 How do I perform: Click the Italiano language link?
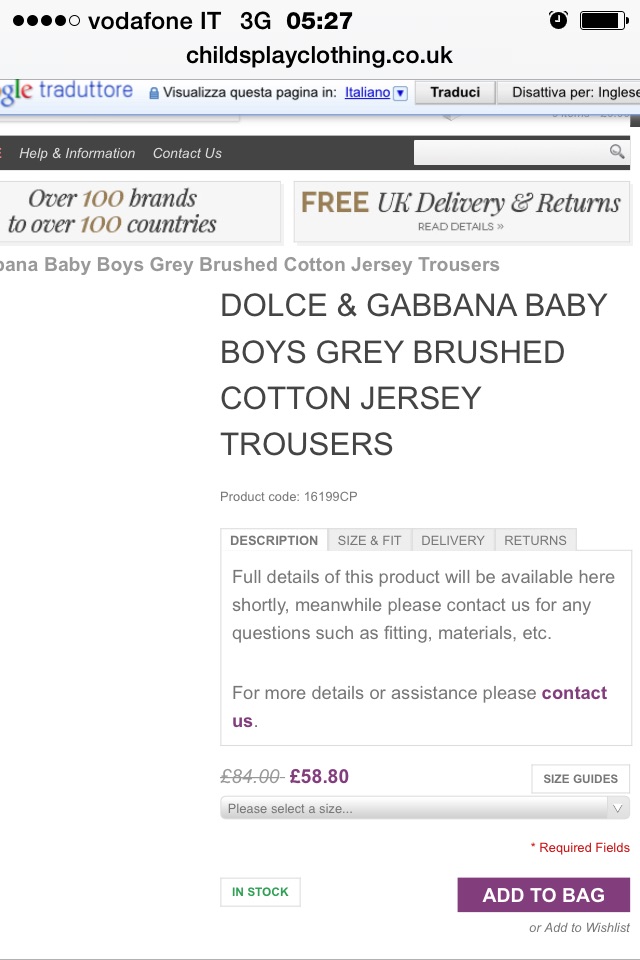[x=367, y=93]
